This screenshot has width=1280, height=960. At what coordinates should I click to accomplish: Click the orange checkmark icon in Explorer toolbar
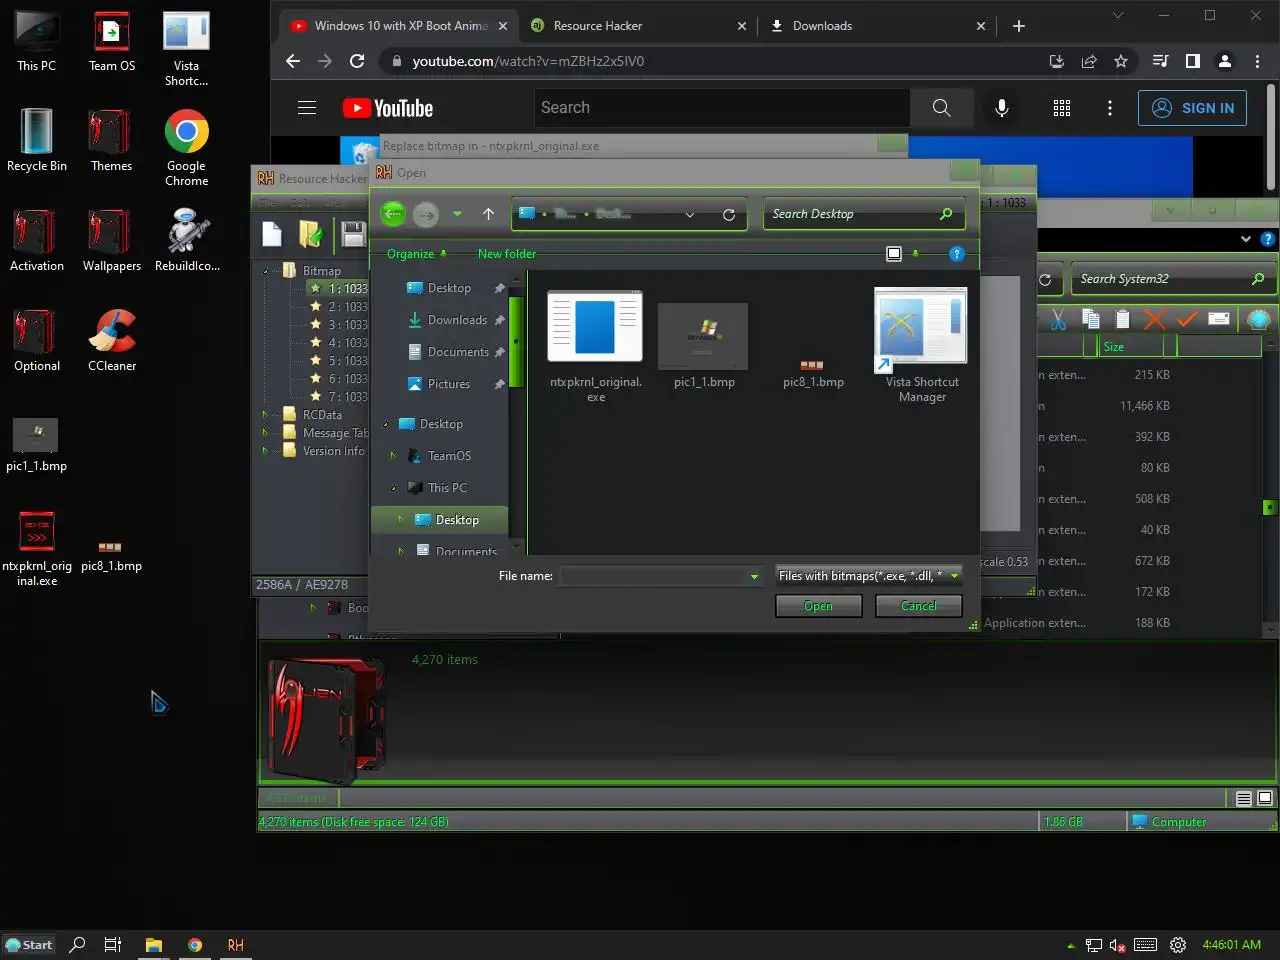[1187, 319]
